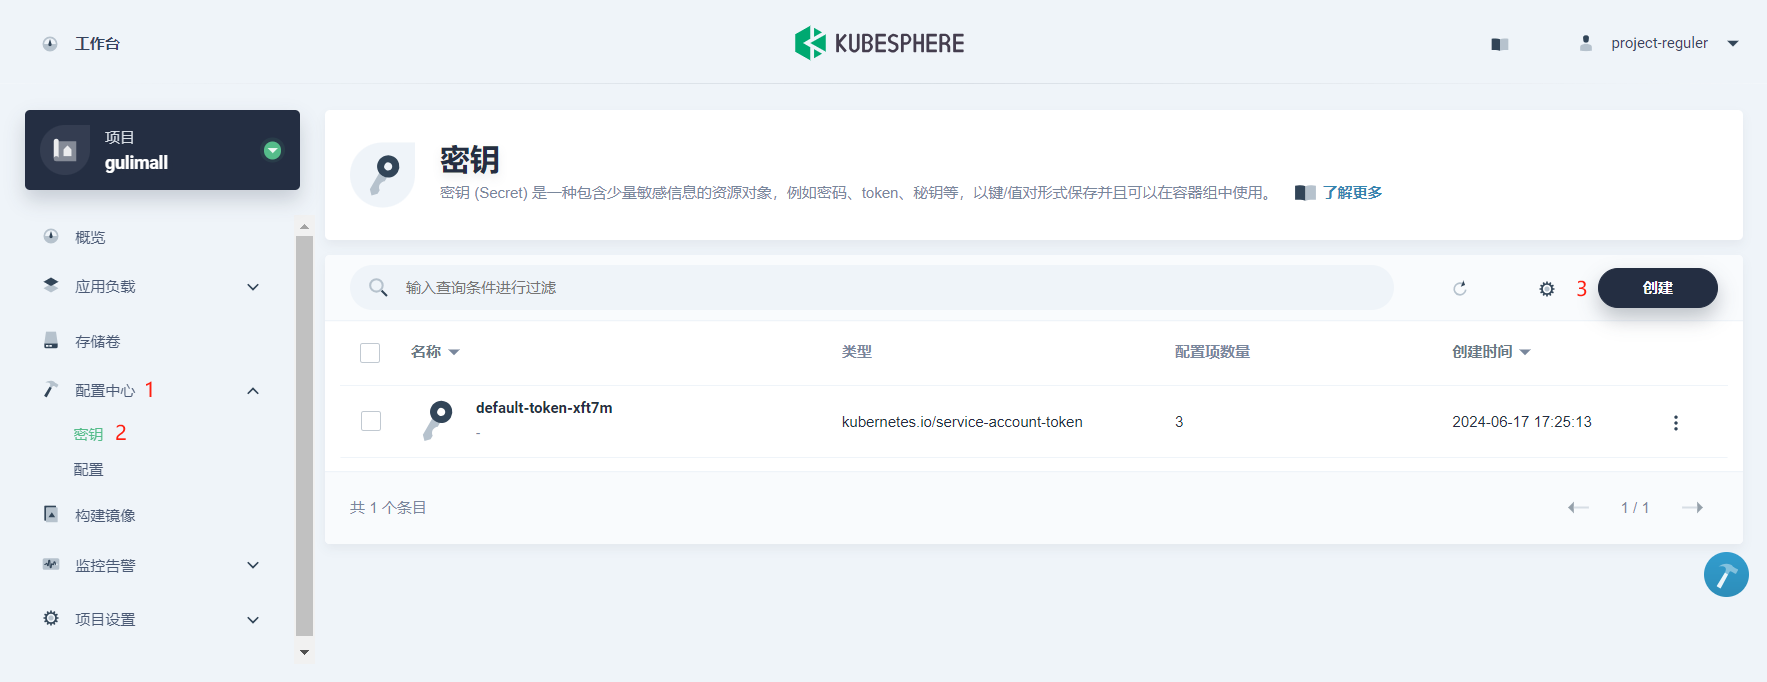Click the book icon beside 了解更多
The image size is (1767, 682).
coord(1305,193)
